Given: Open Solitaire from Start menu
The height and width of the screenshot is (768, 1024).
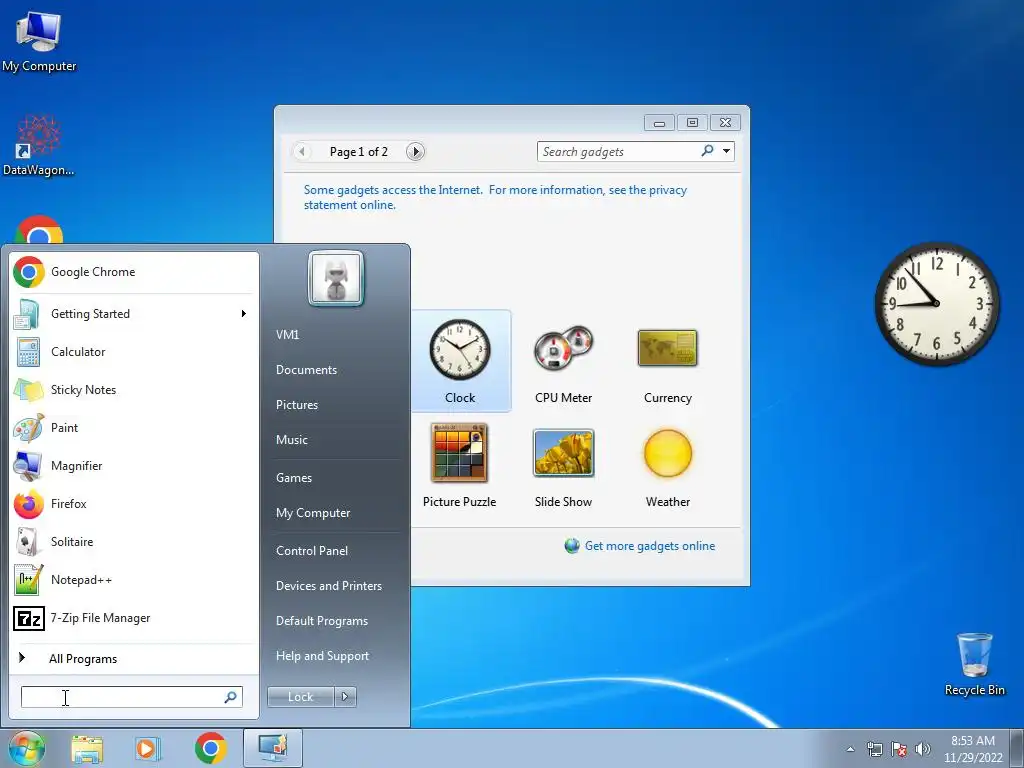Looking at the screenshot, I should 133,541.
